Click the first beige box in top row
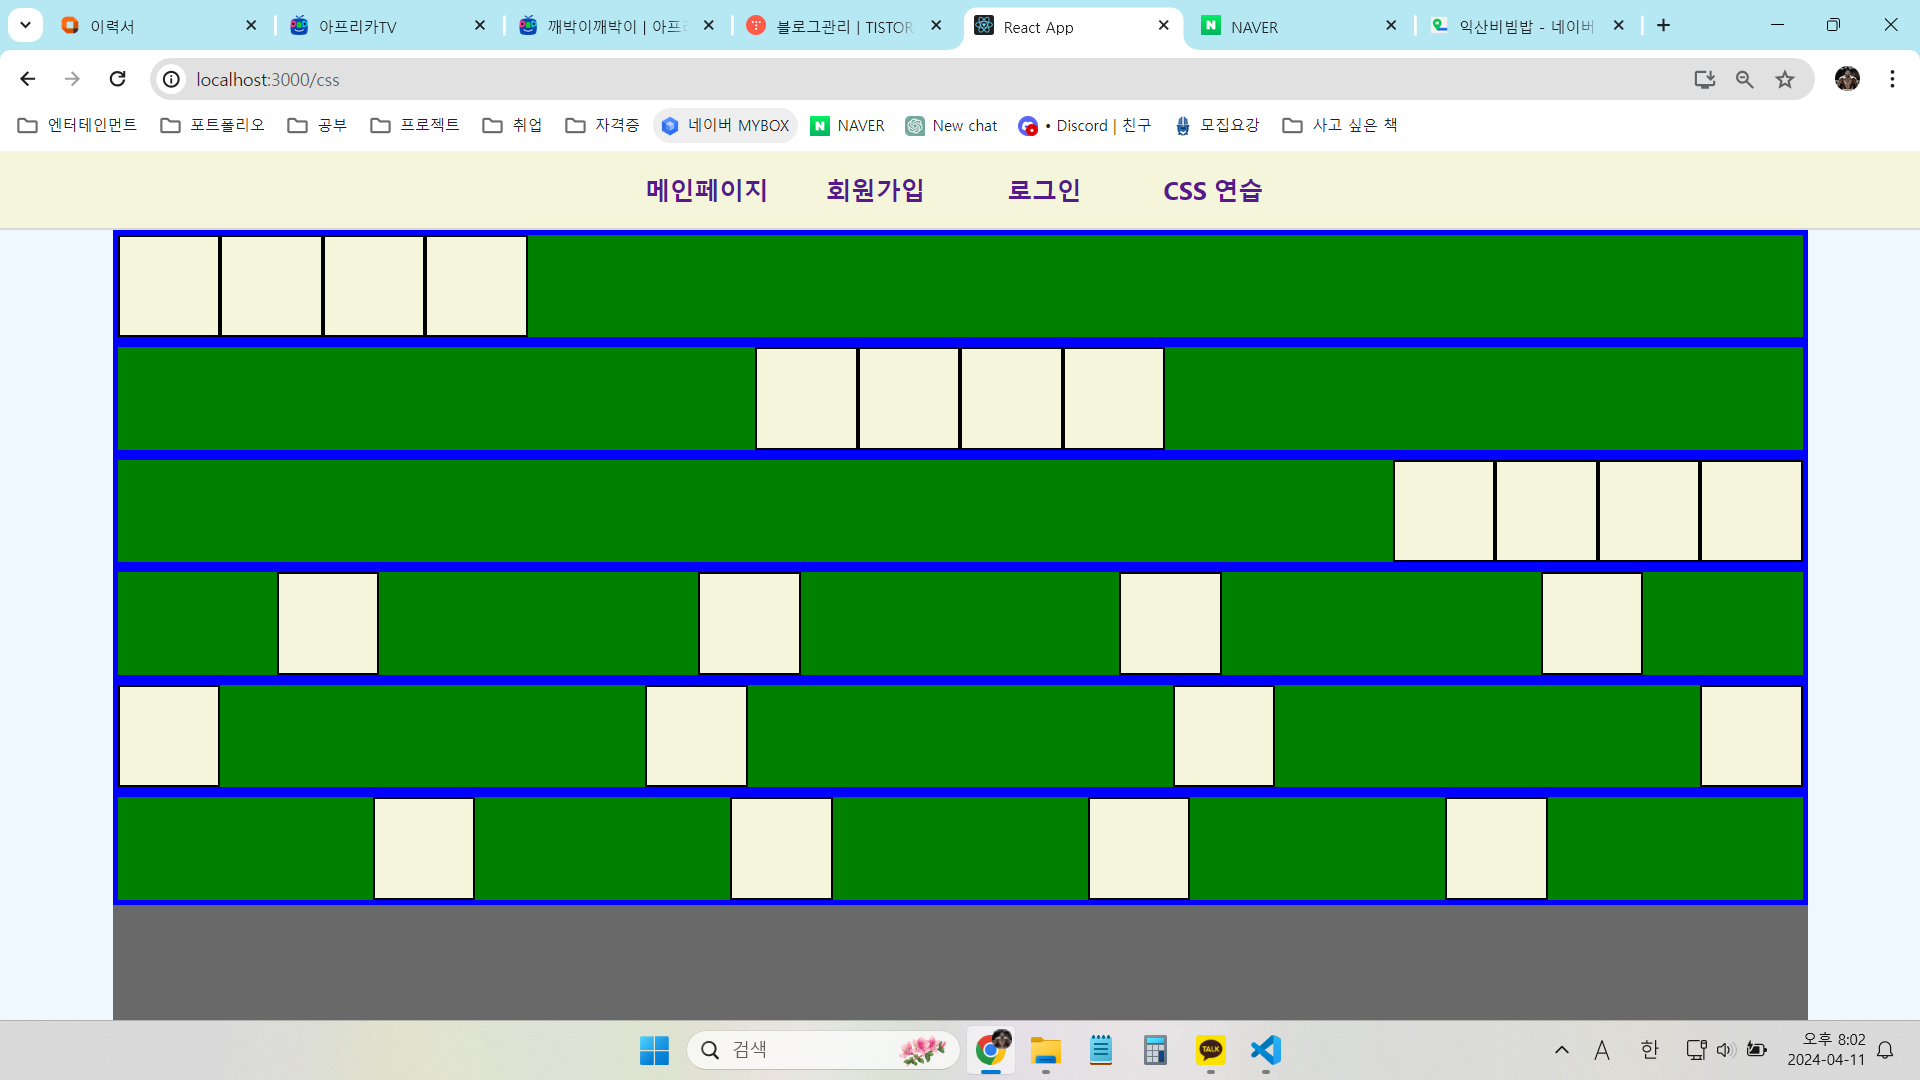The height and width of the screenshot is (1080, 1920). (x=169, y=286)
